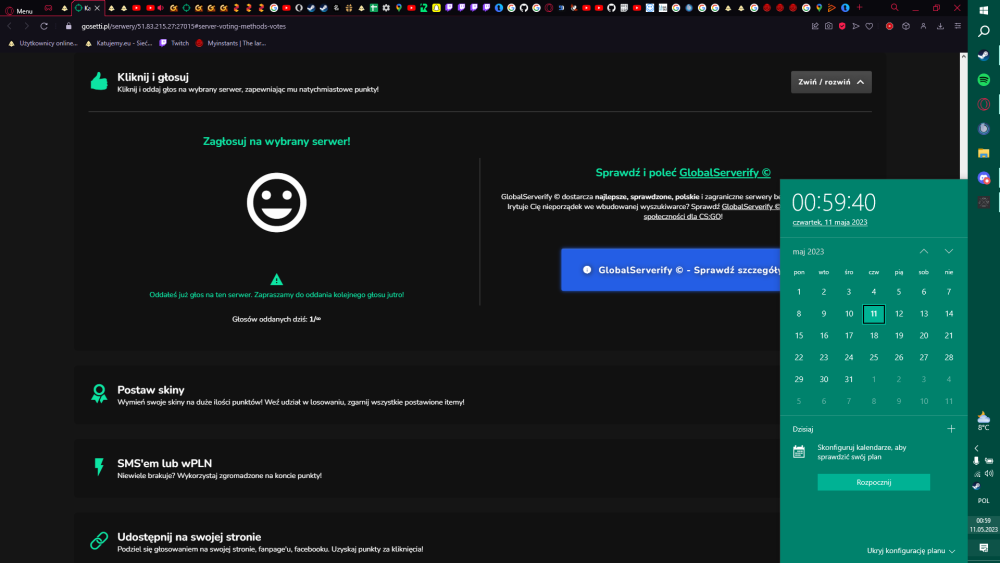Screen dimensions: 1000x563
Task: Click the page vertical scrollbar up arrow
Action: point(963,57)
